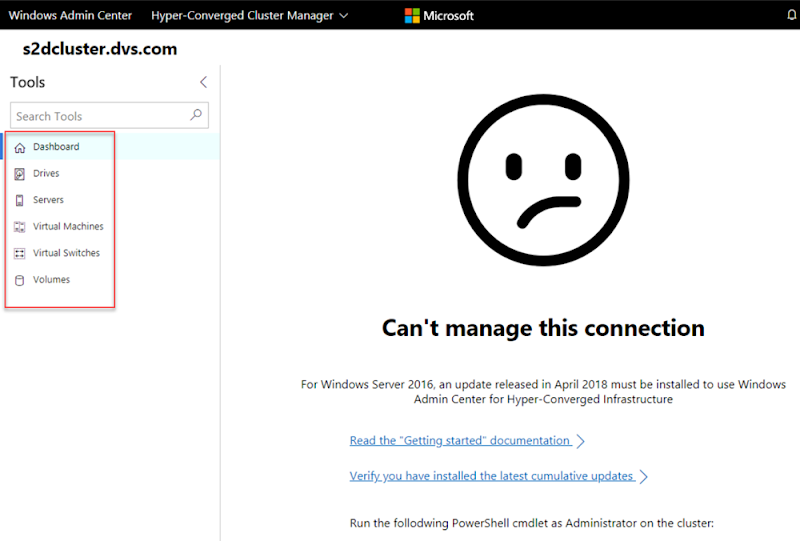Open the Virtual Switches tool
This screenshot has width=800, height=541.
(111, 253)
